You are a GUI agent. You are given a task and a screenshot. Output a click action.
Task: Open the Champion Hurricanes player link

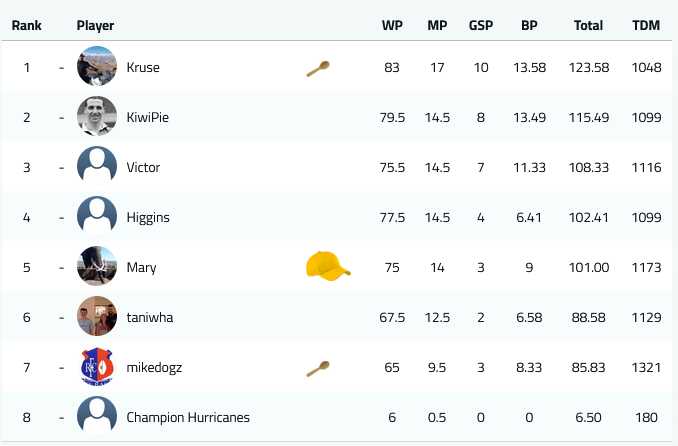[x=188, y=417]
